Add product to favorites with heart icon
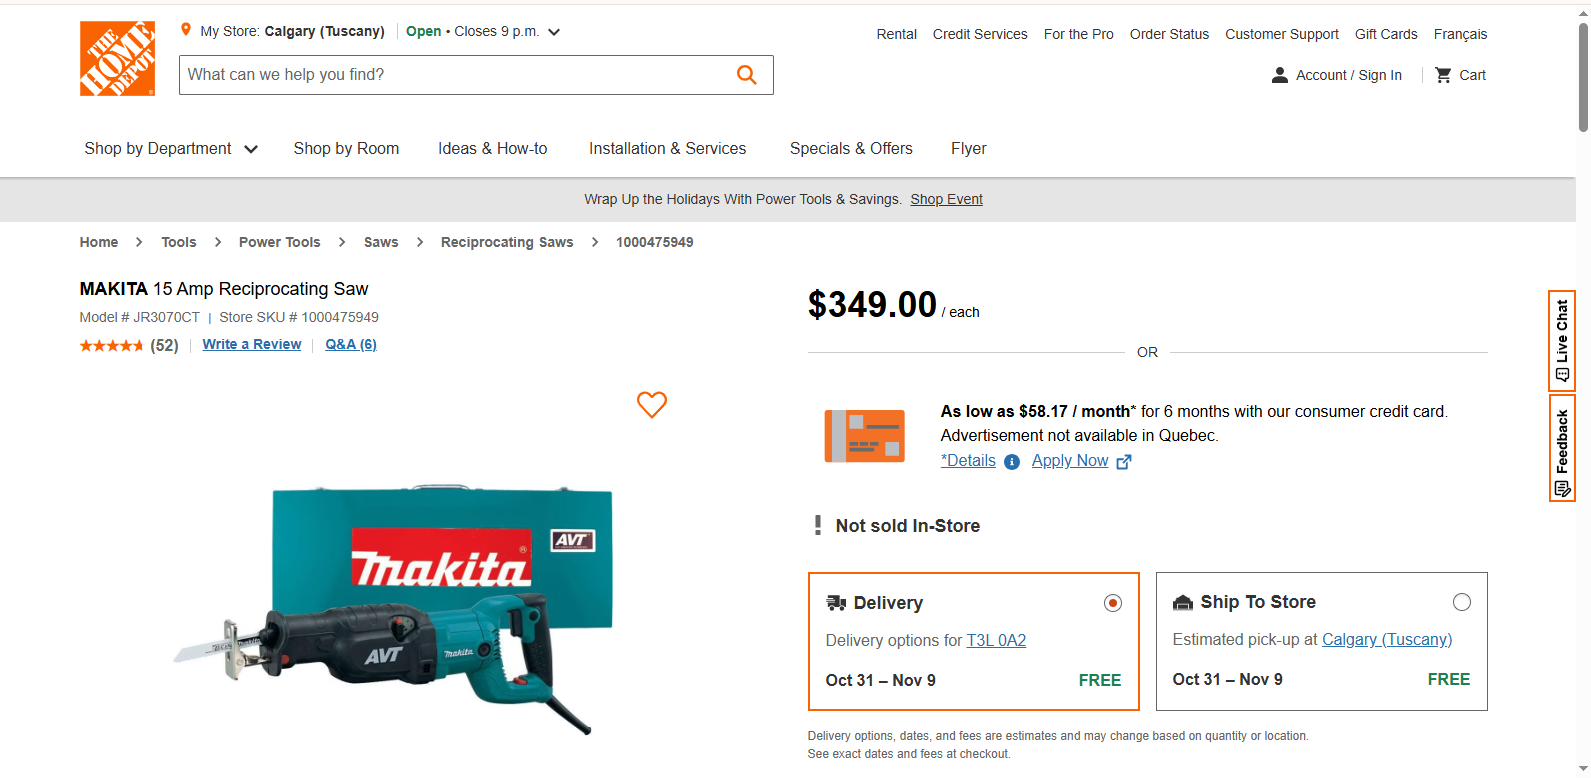Image resolution: width=1591 pixels, height=778 pixels. 651,405
